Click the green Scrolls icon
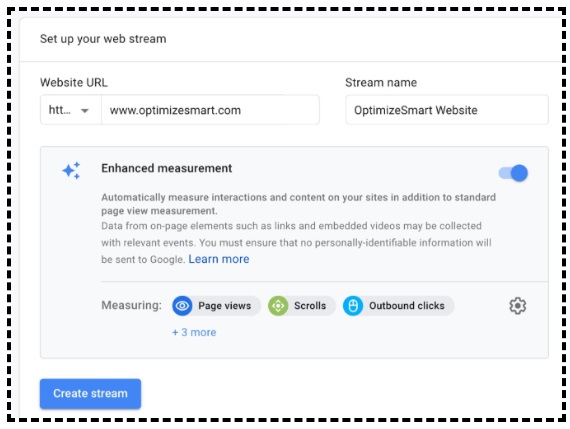570x429 pixels. click(x=278, y=306)
